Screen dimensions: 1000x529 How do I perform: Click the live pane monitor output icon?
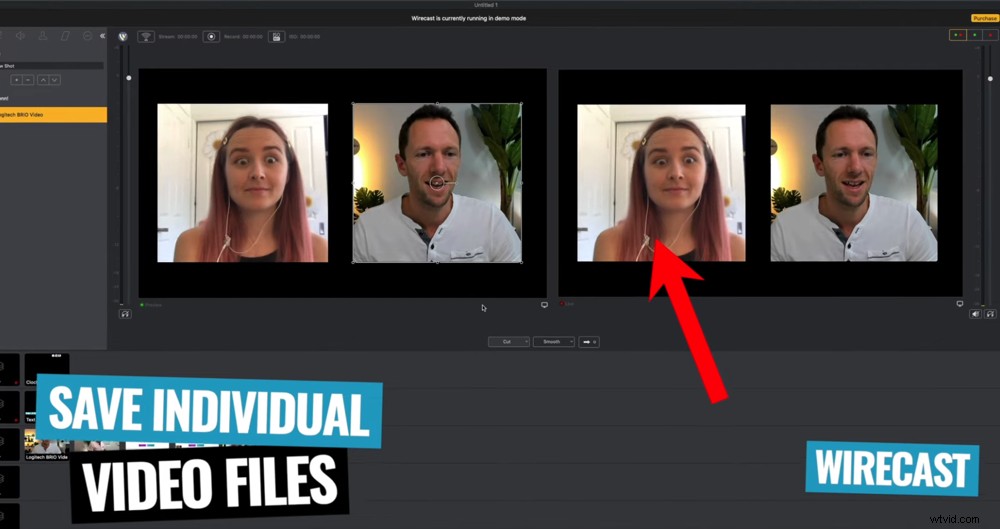[x=959, y=304]
